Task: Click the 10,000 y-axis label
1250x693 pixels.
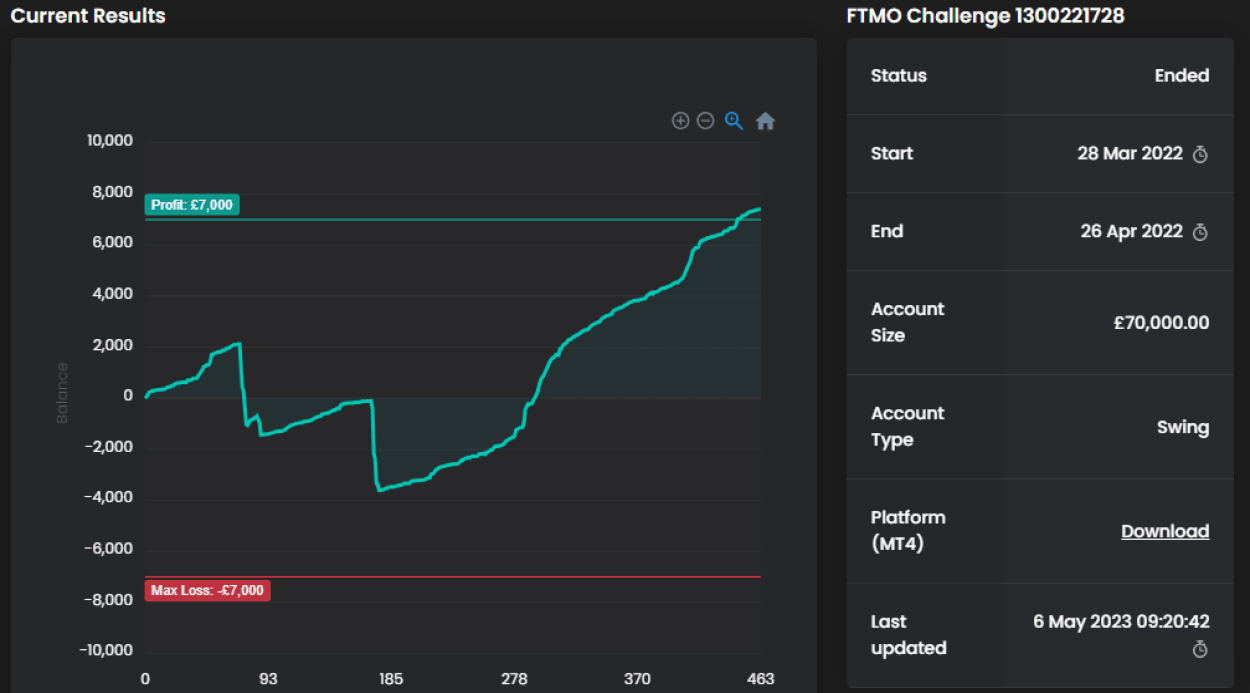Action: [110, 141]
